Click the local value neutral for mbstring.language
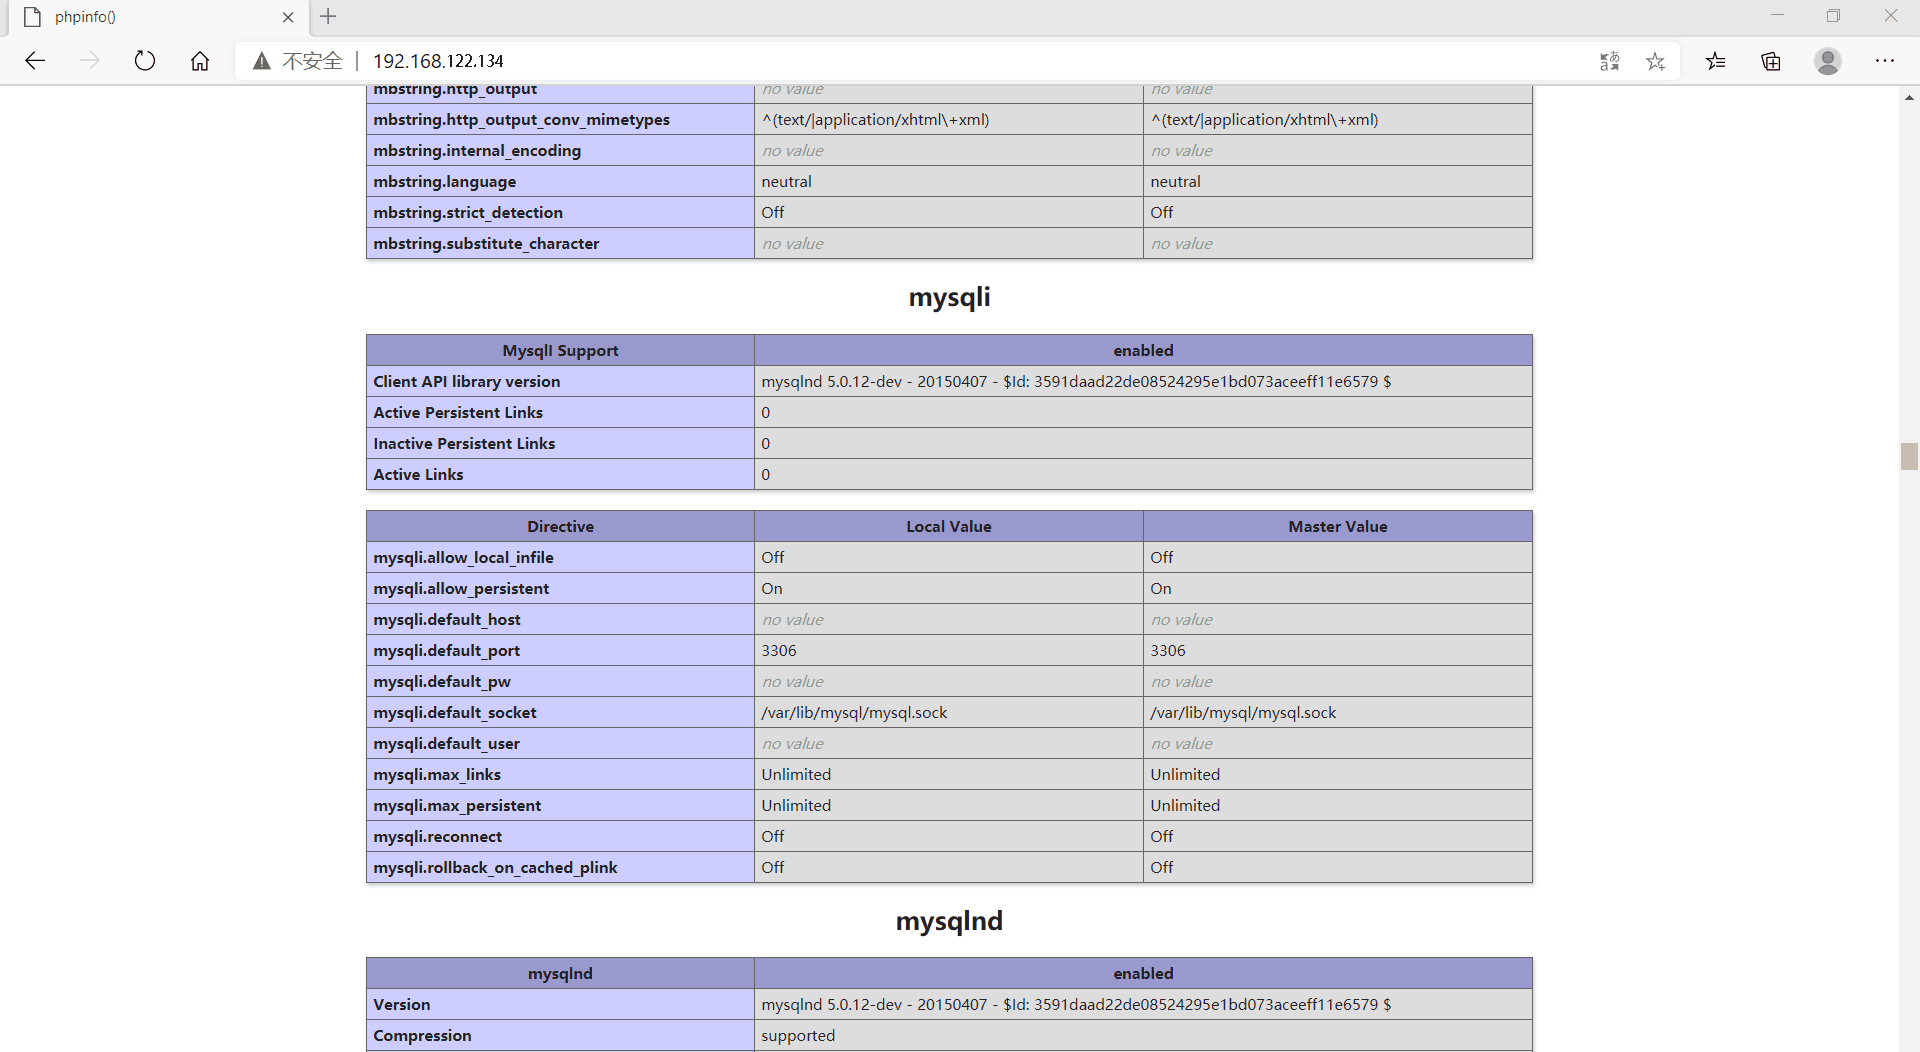 [x=786, y=181]
